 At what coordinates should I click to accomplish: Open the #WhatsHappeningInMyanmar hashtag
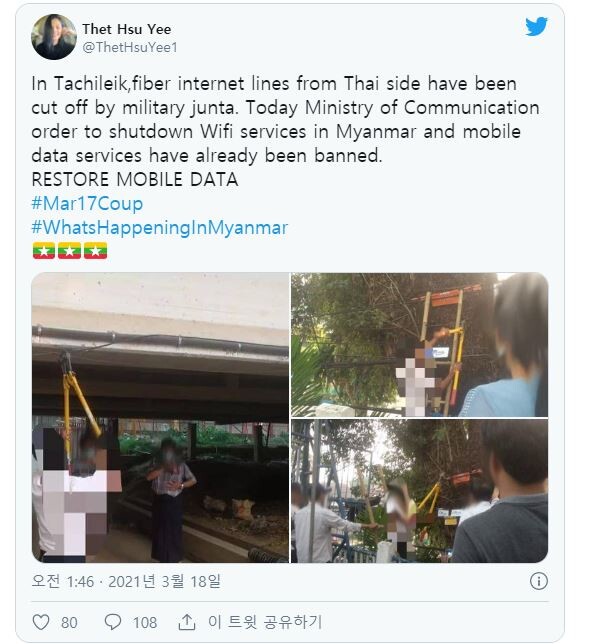[x=160, y=228]
